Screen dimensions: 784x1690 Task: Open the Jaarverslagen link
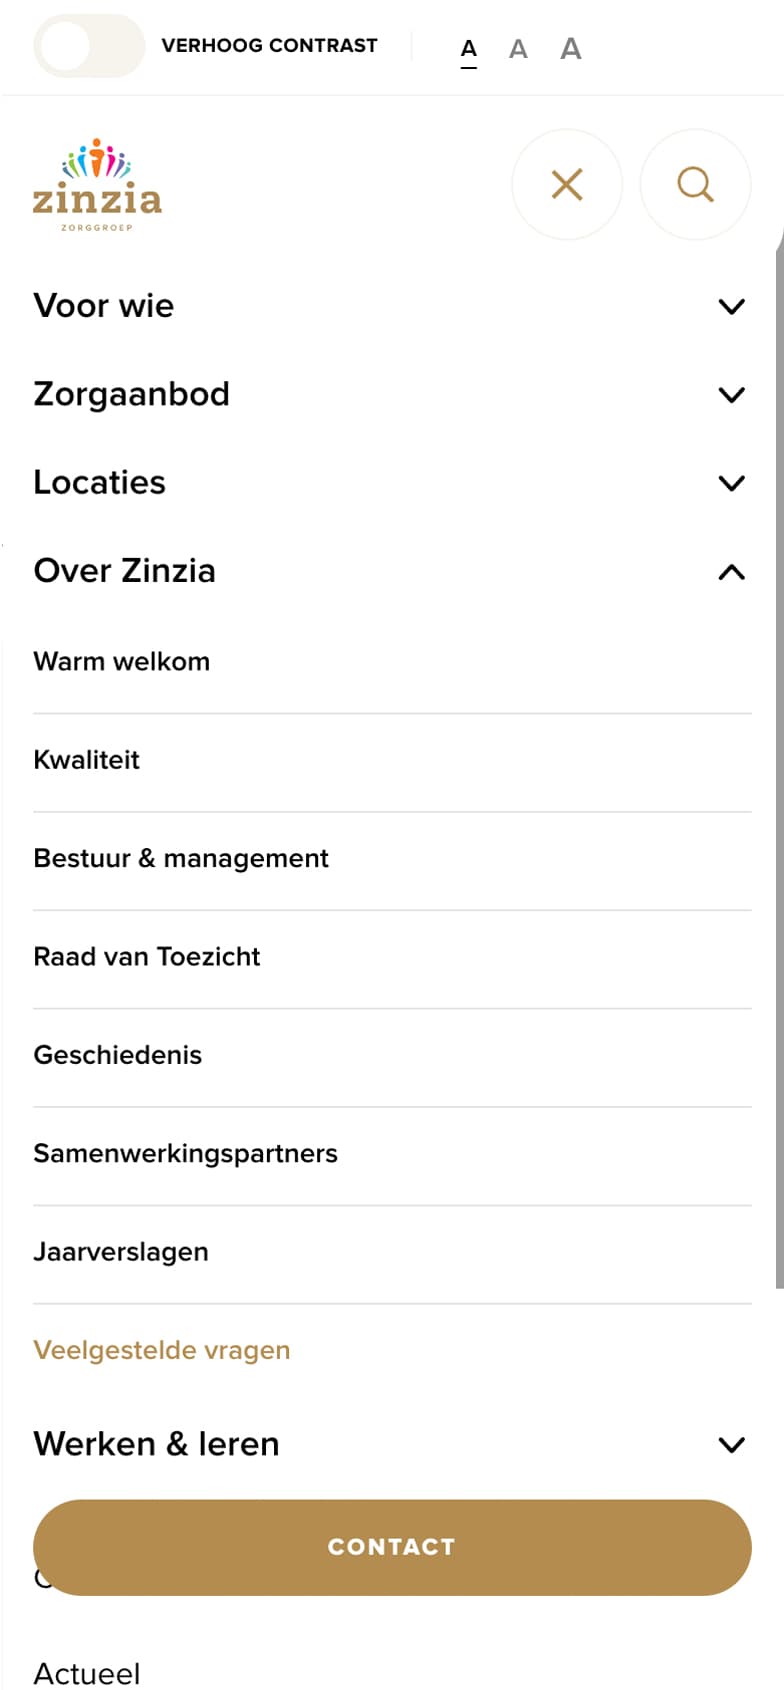392,1252
